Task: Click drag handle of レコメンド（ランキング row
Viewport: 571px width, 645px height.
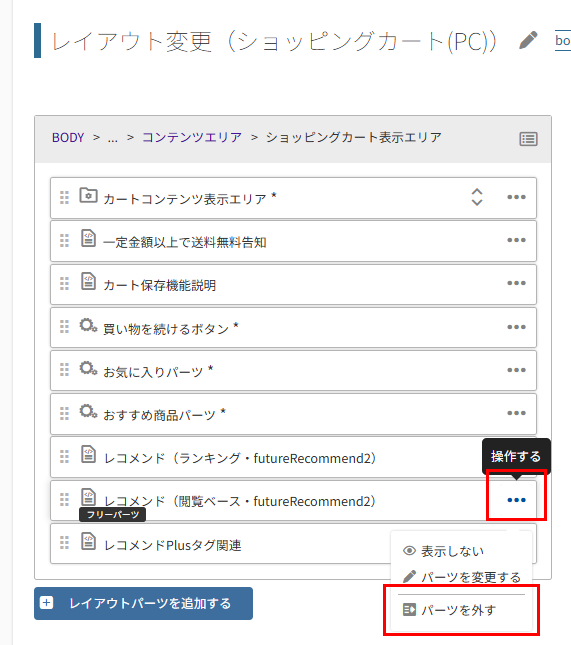Action: pyautogui.click(x=65, y=457)
